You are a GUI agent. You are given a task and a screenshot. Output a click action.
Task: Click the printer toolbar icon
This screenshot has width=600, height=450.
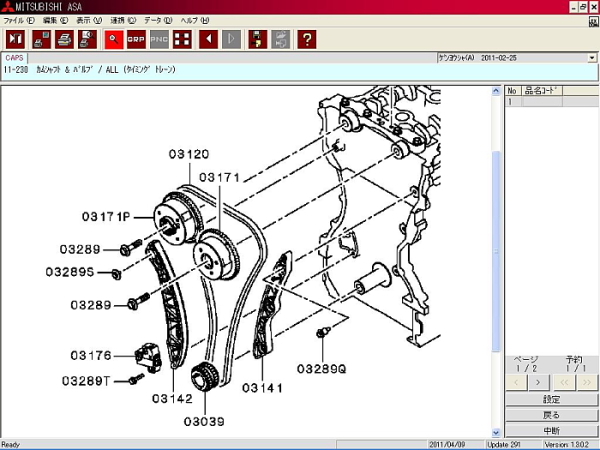click(65, 39)
